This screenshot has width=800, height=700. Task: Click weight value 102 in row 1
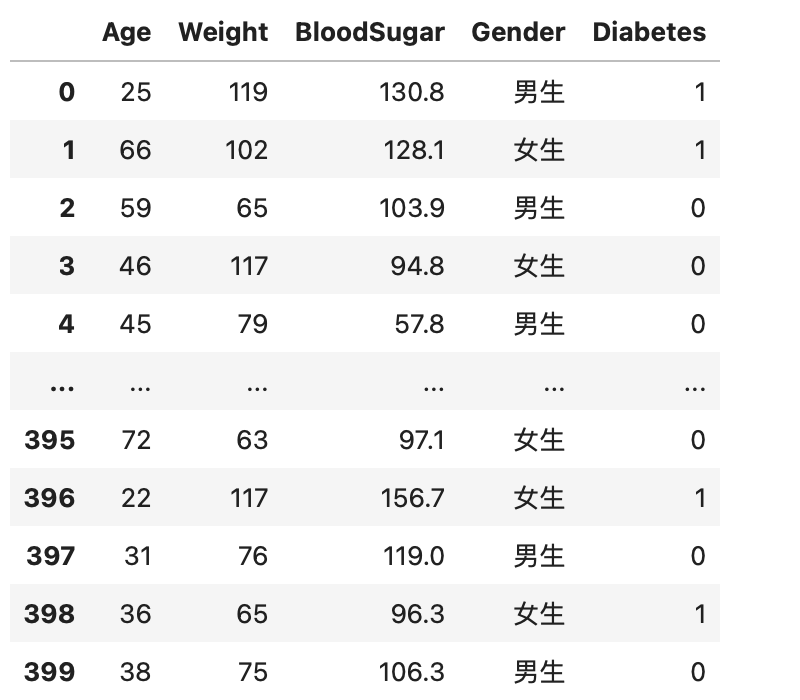246,151
